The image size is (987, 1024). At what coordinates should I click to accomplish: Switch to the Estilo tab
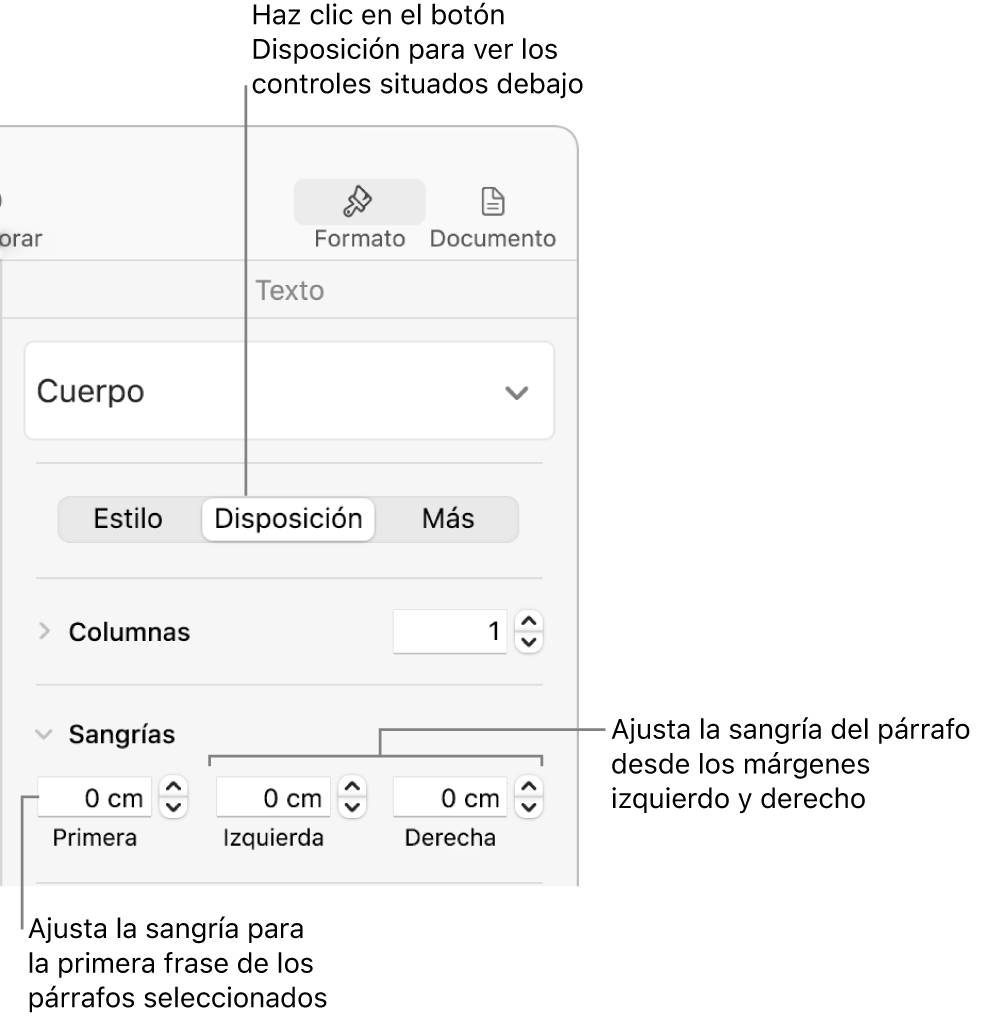(128, 519)
